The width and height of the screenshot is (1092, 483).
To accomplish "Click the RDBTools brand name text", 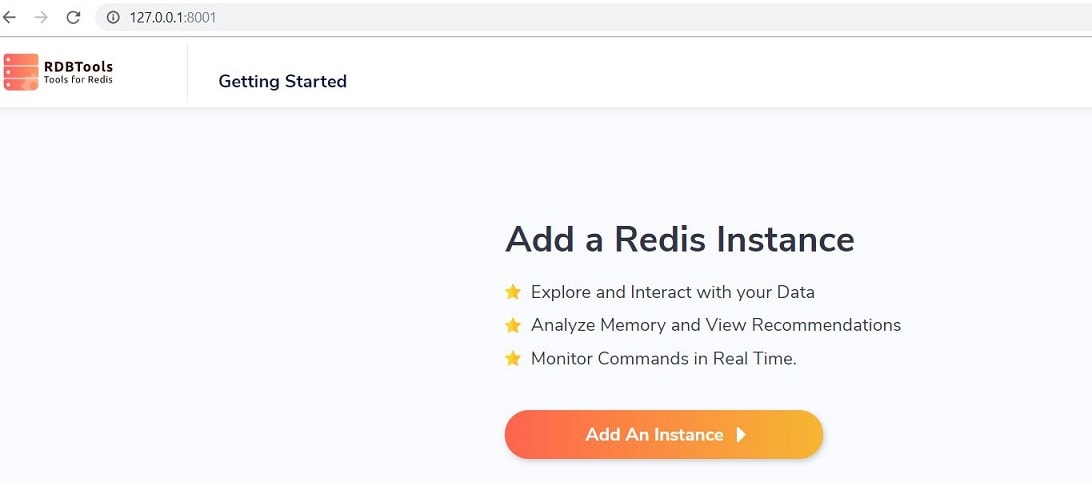I will [x=78, y=67].
